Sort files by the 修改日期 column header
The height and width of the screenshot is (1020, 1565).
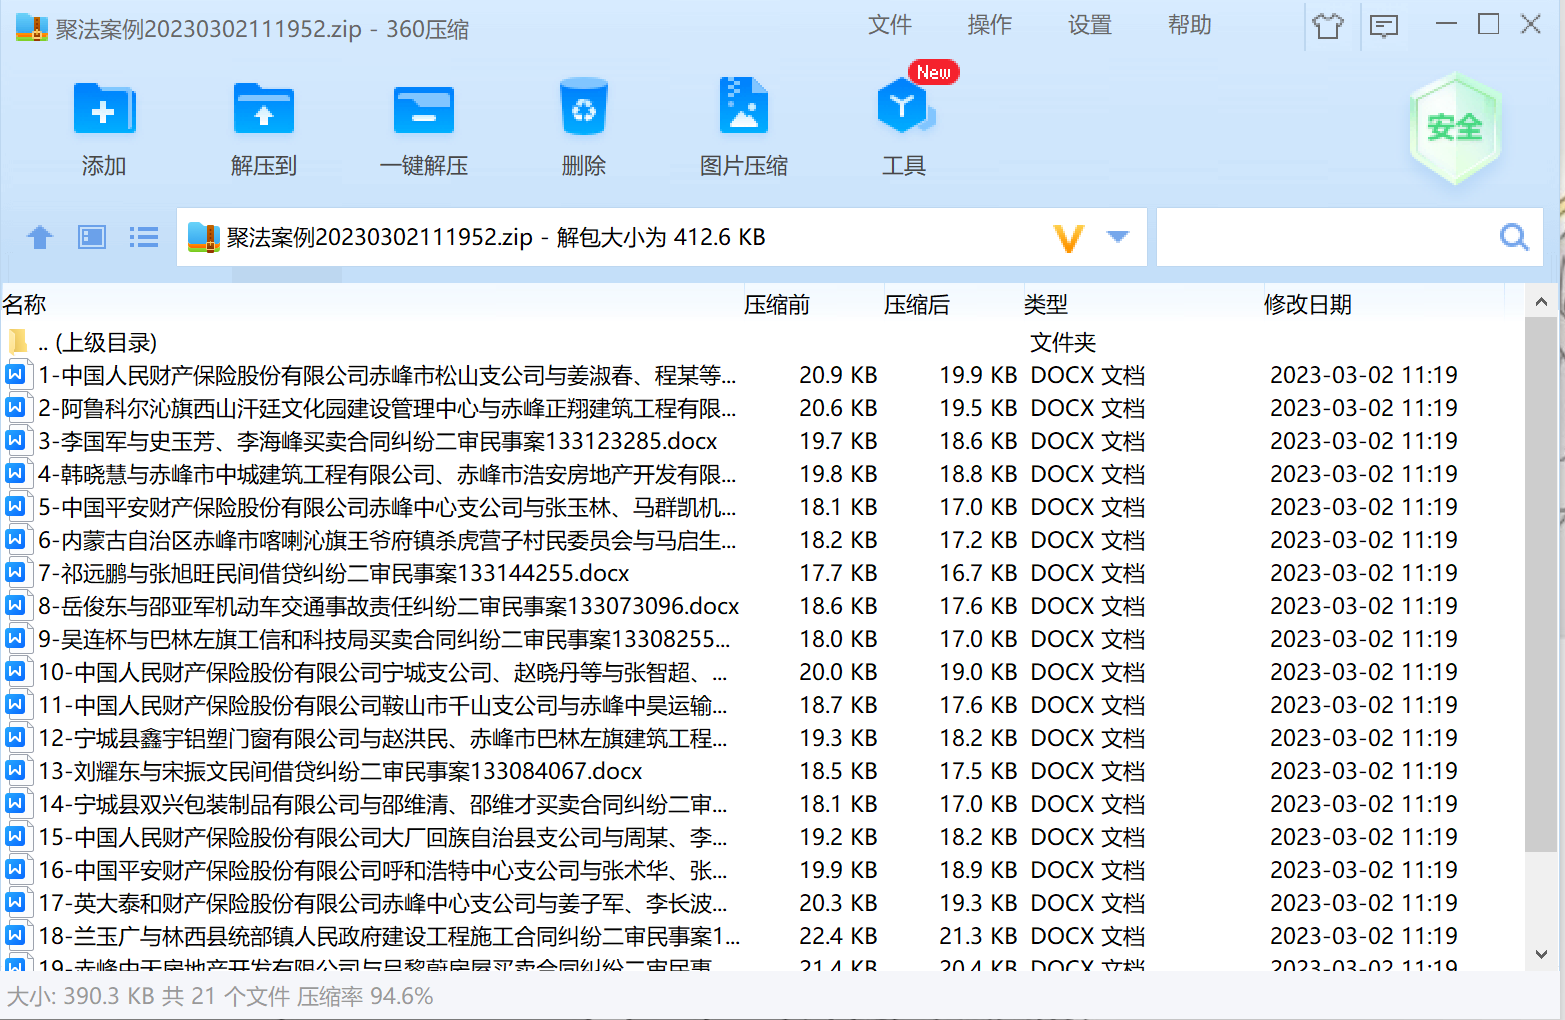[1307, 305]
